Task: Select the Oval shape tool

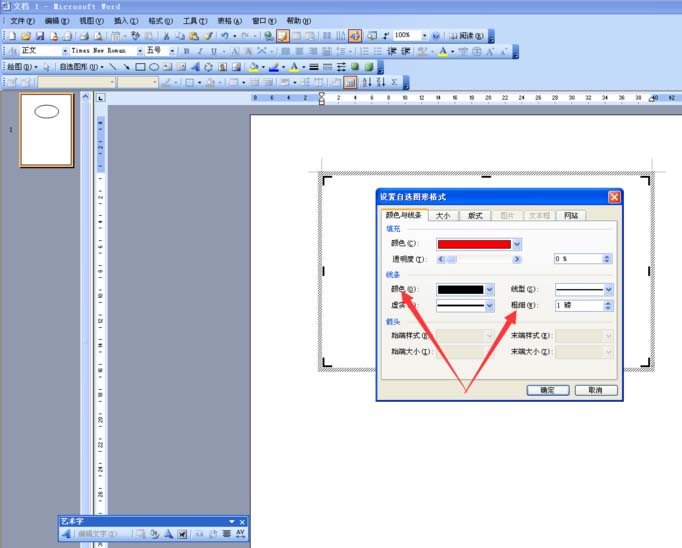Action: tap(154, 67)
